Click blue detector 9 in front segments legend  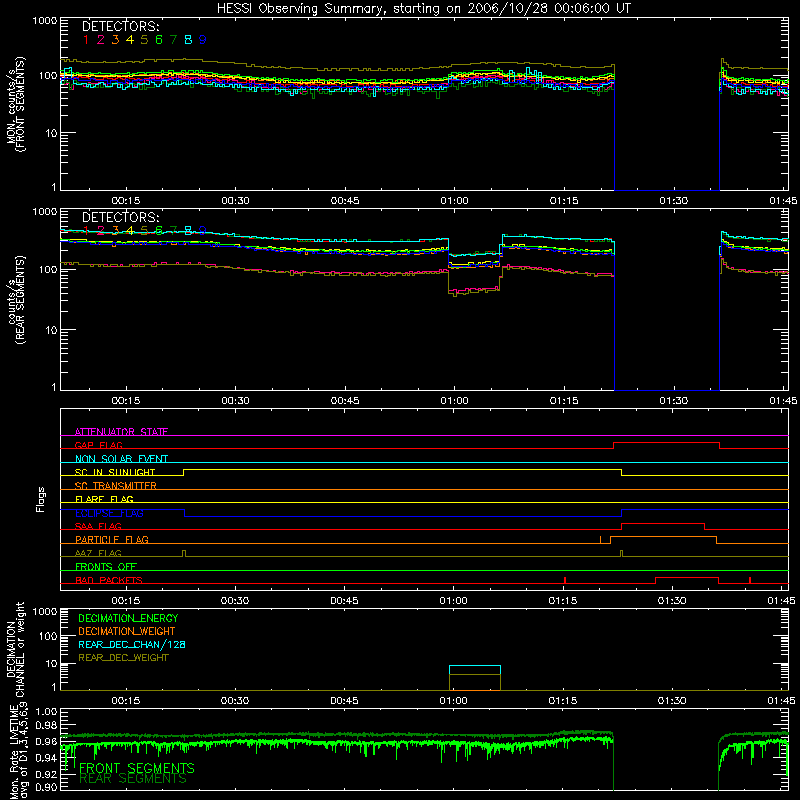pos(203,40)
